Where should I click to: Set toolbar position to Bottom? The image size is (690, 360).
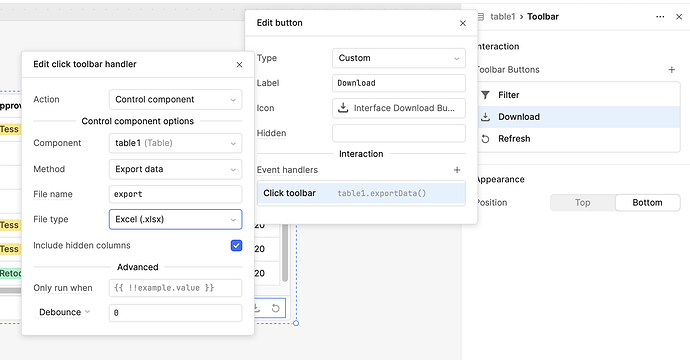647,202
